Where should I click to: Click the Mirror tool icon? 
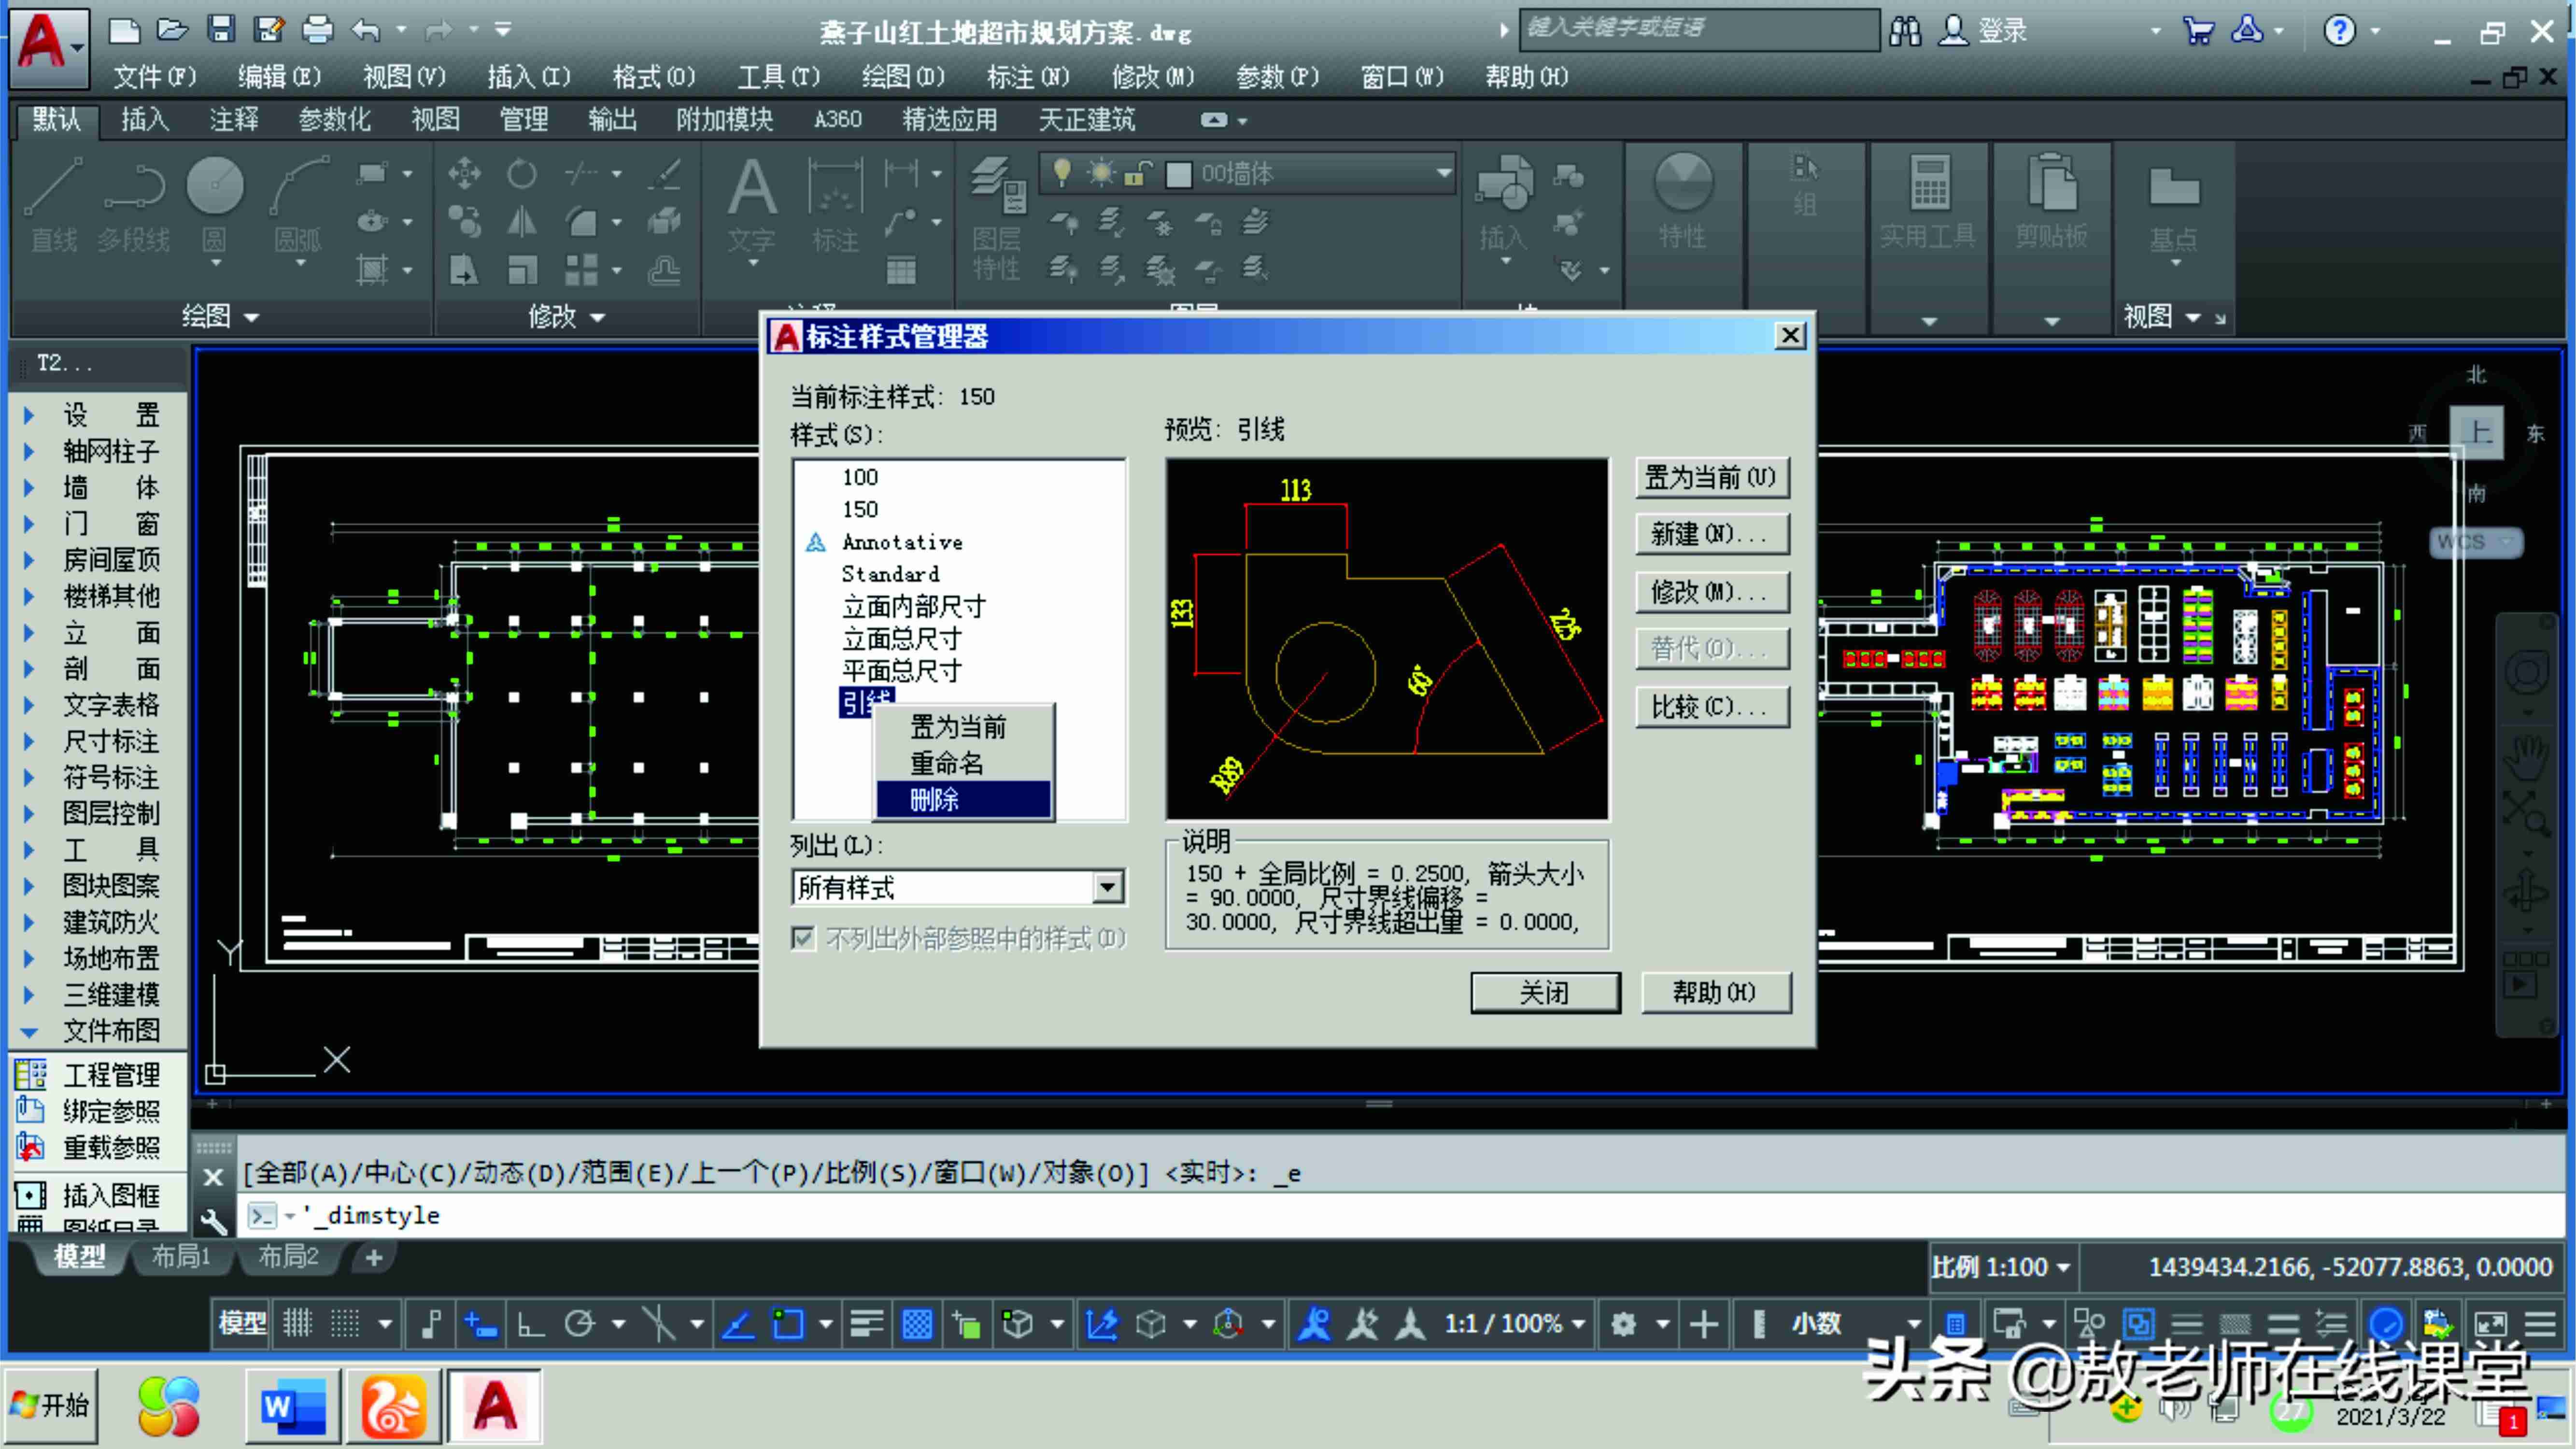[x=521, y=221]
